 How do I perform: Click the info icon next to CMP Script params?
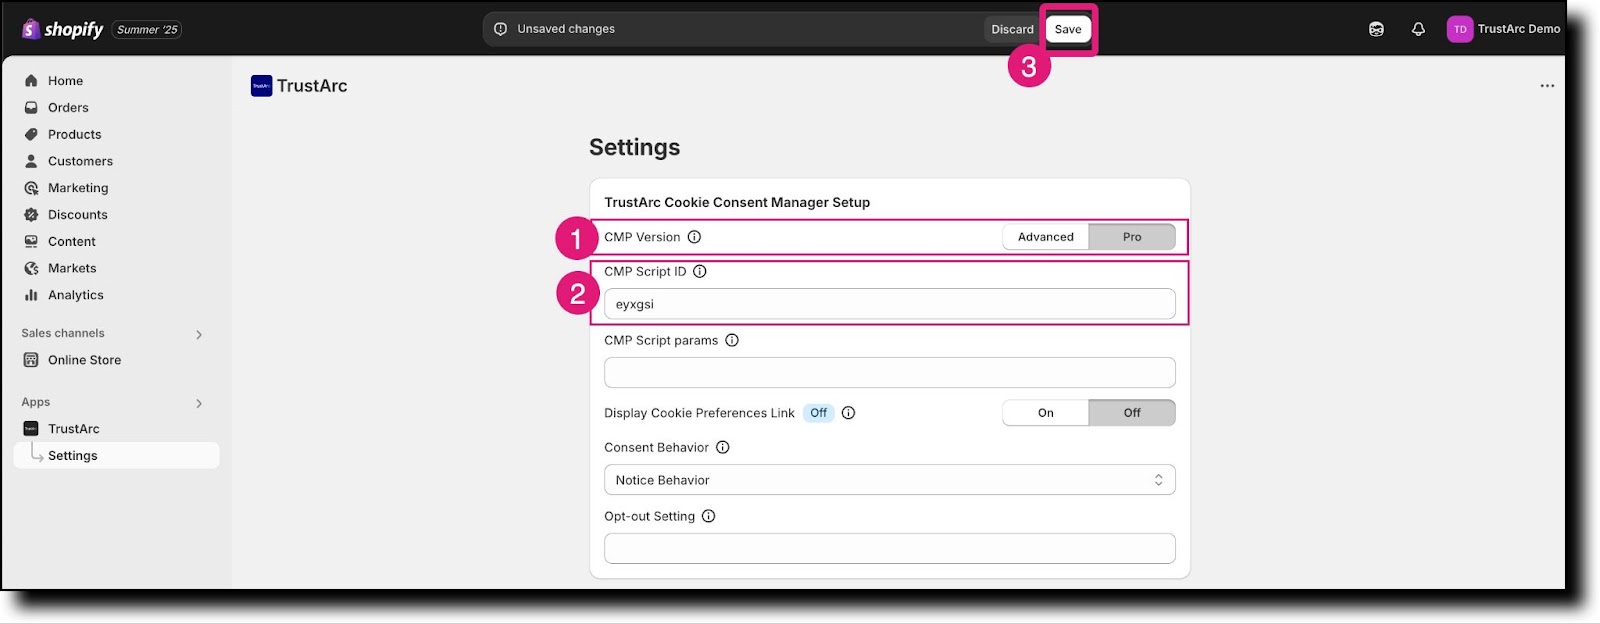coord(732,340)
